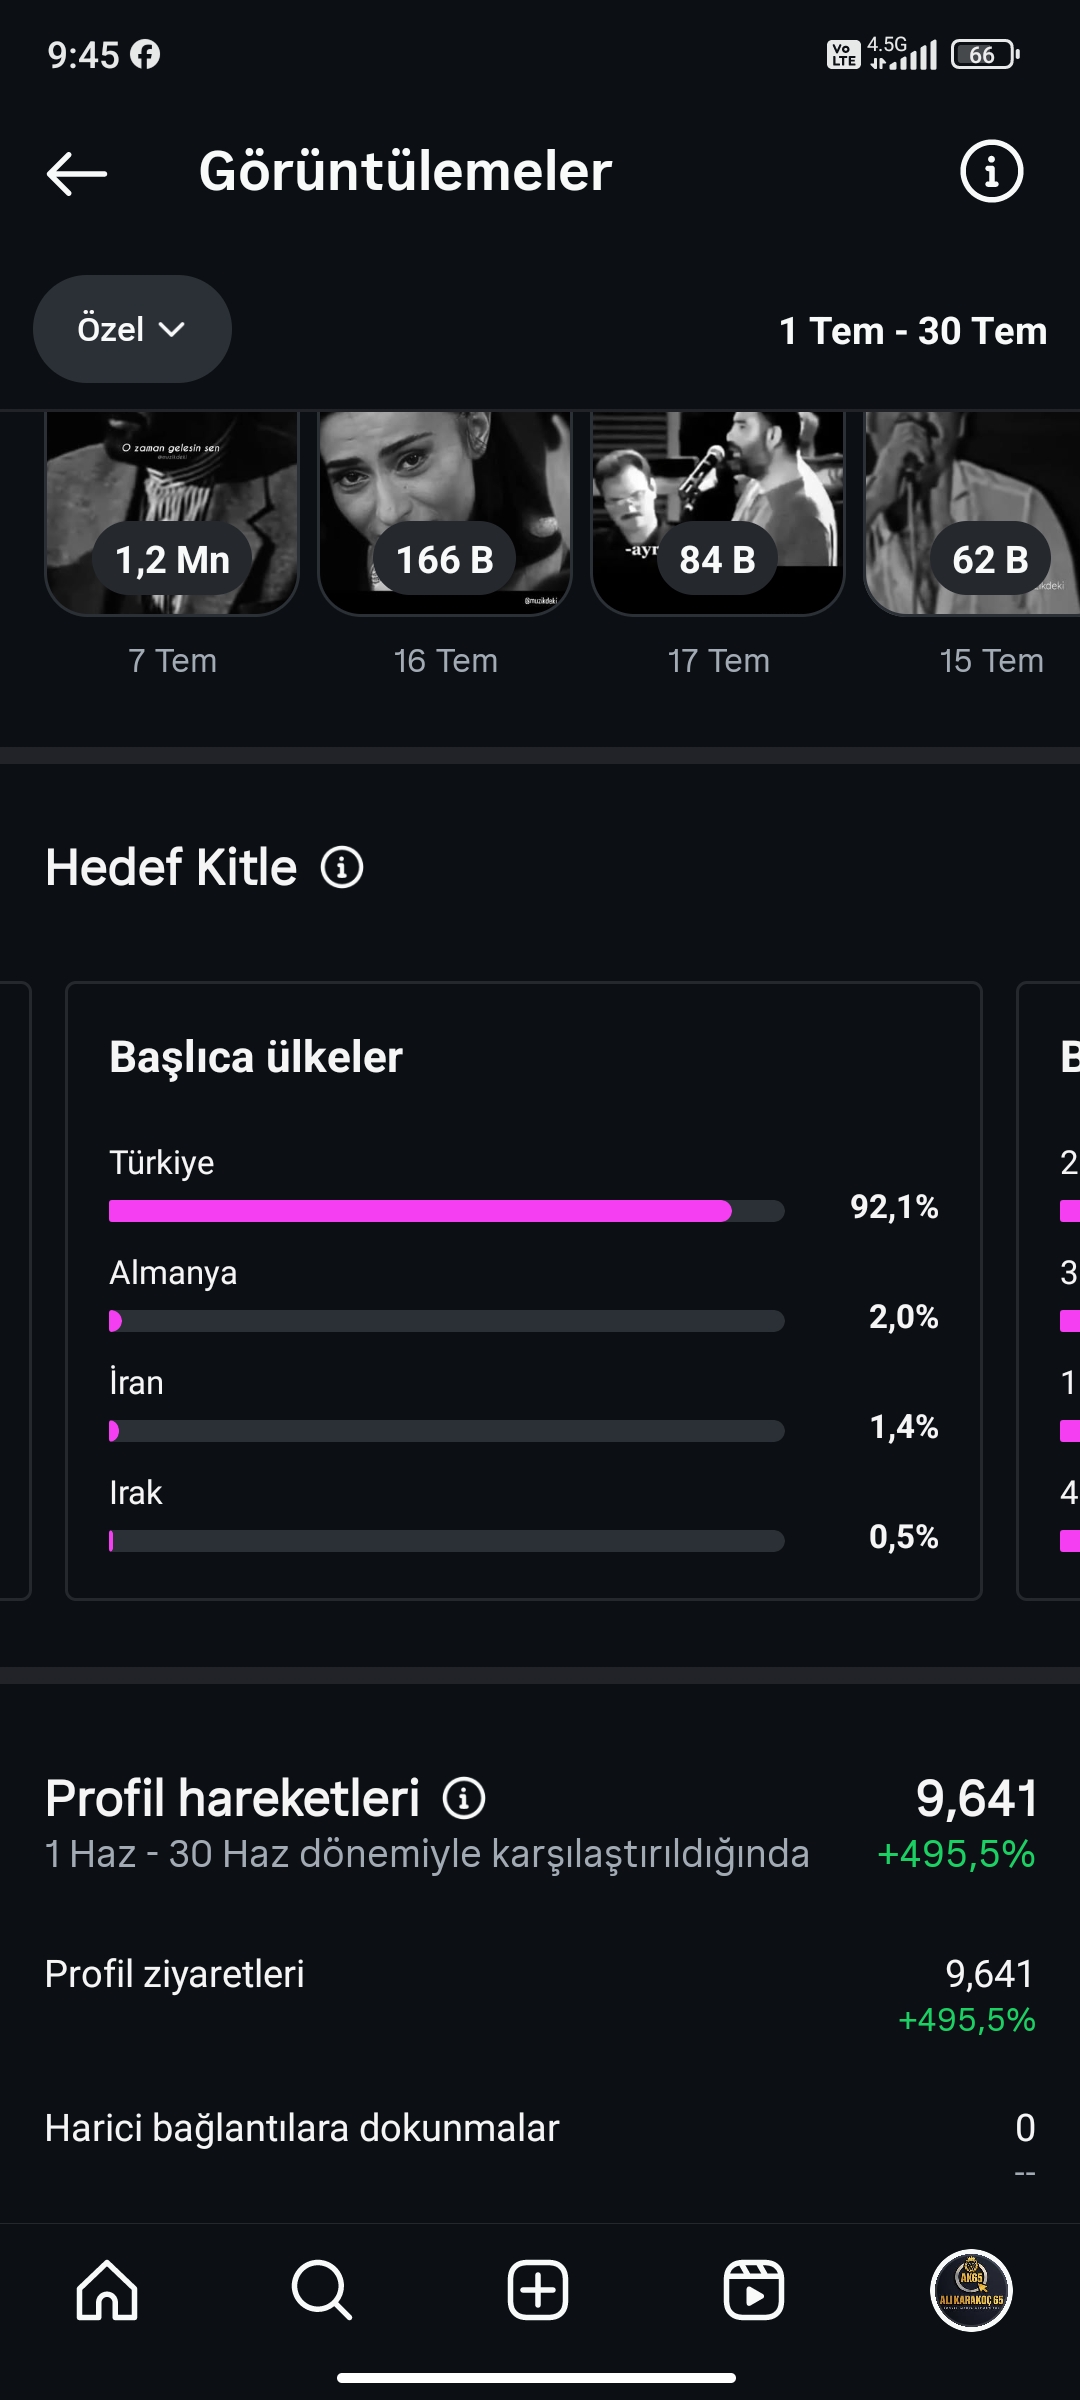The image size is (1080, 2400).
Task: Open the 84 B views thumbnail
Action: [x=718, y=513]
